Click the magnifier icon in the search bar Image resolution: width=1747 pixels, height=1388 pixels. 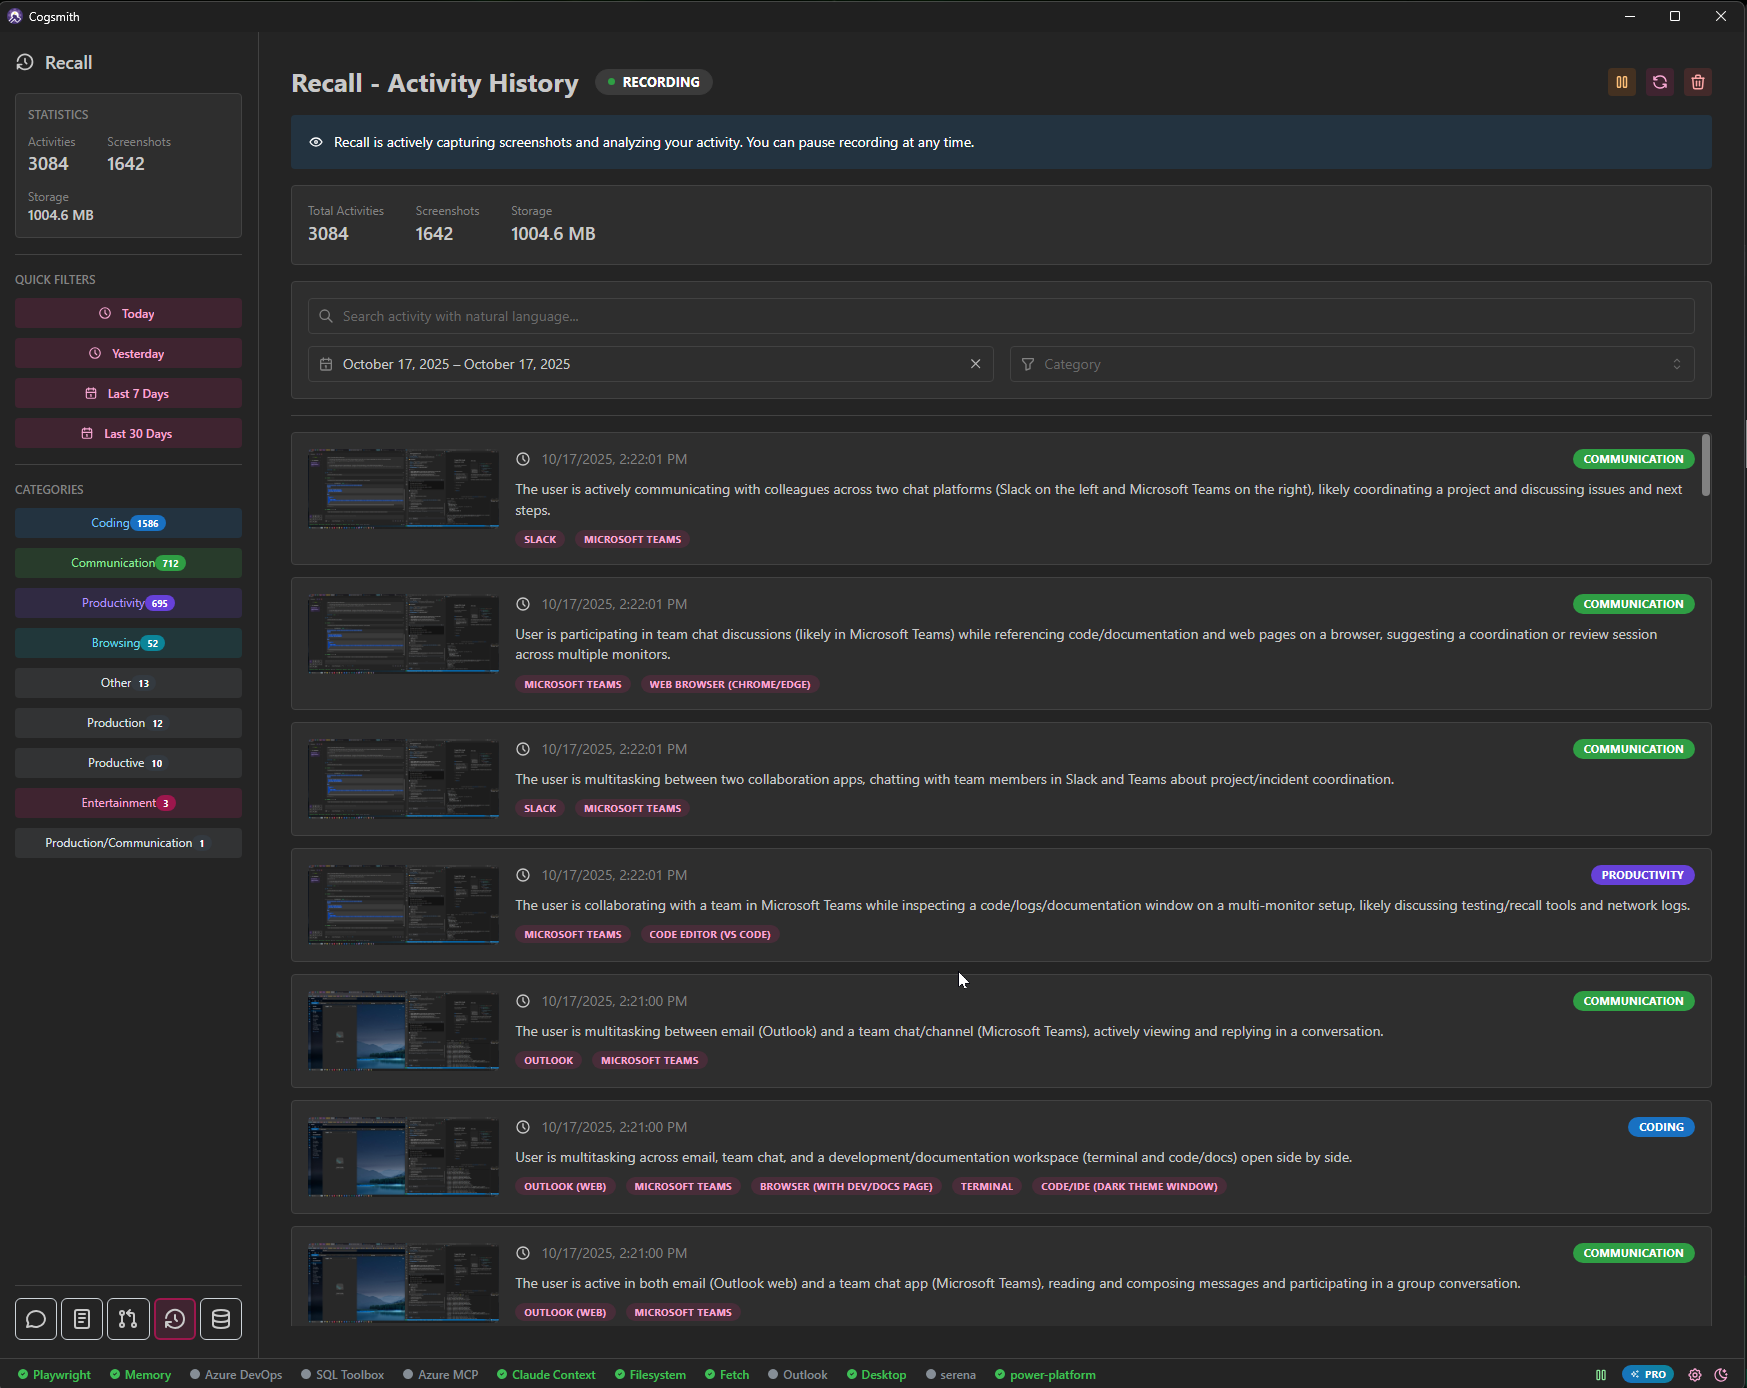click(326, 316)
